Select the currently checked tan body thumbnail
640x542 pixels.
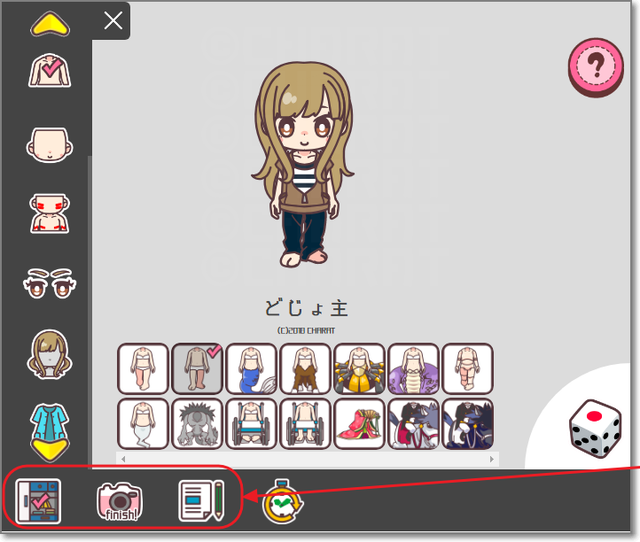(196, 368)
